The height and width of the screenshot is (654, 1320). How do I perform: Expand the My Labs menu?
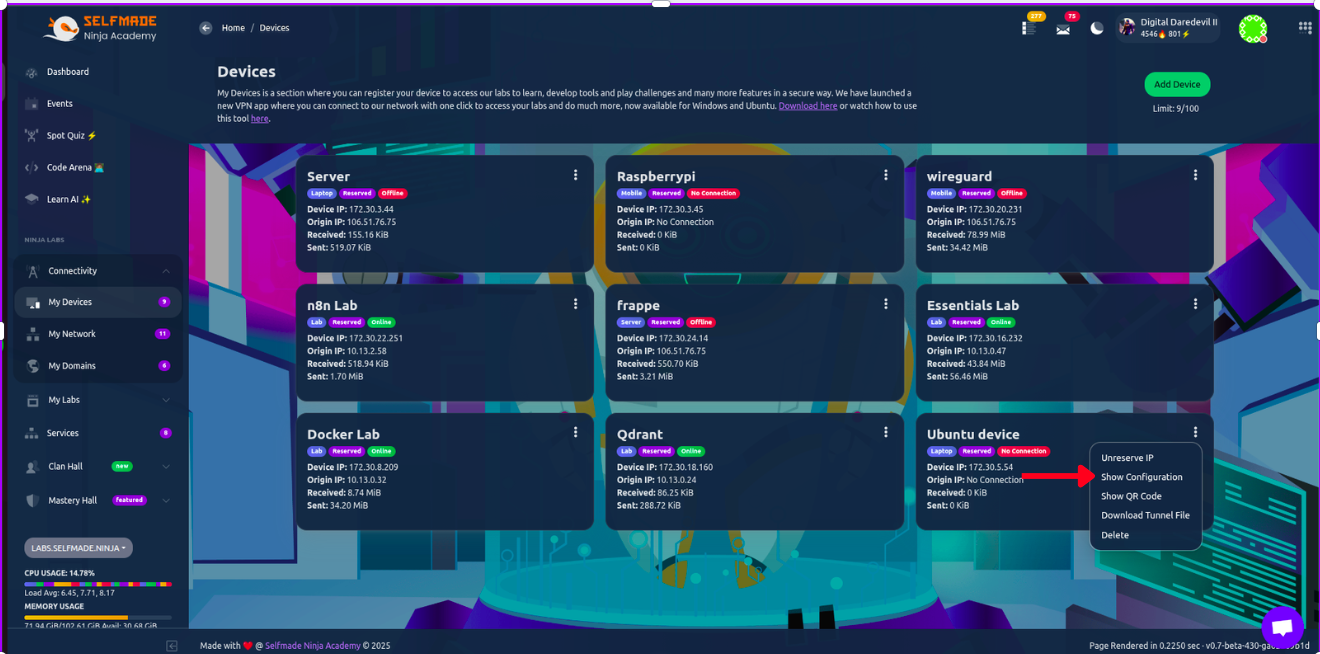[166, 400]
